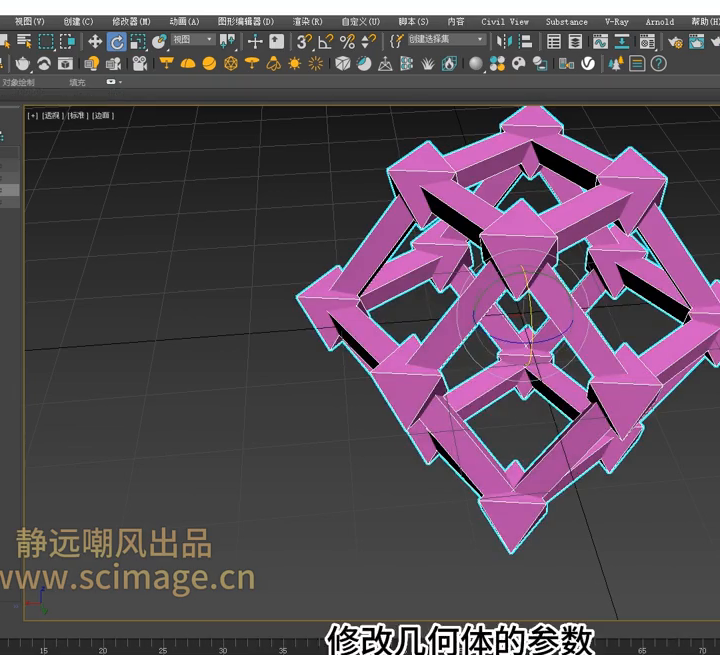Click the paint palette icon

click(518, 63)
